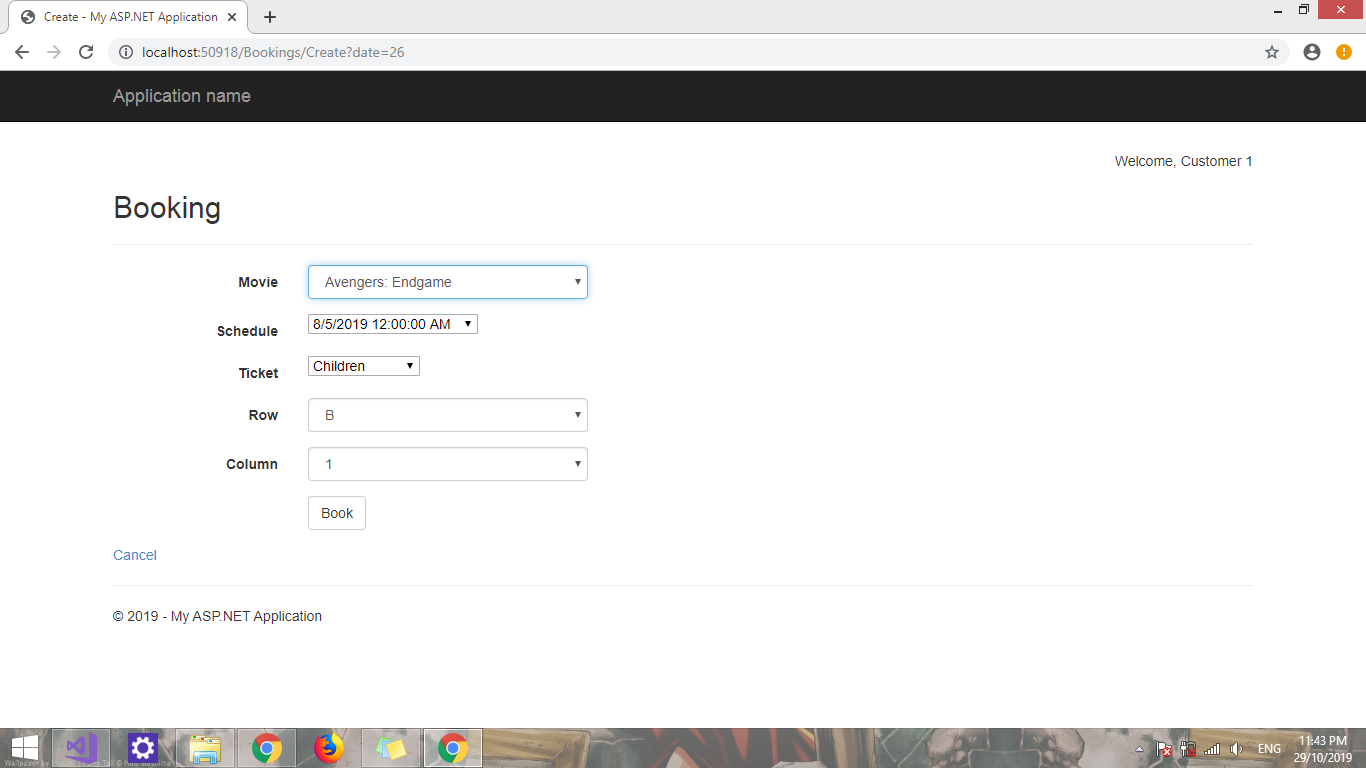The image size is (1366, 768).
Task: Open Visual Studio from the taskbar
Action: click(x=80, y=747)
